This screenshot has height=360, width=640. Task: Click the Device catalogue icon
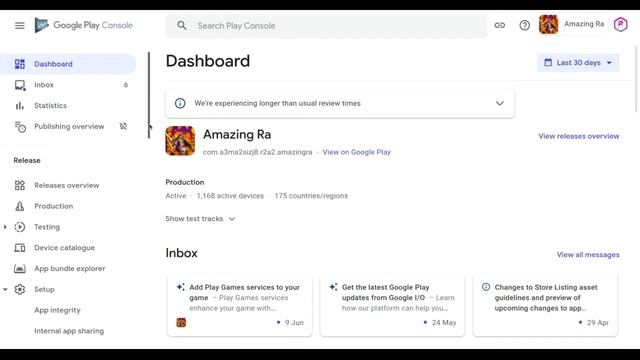point(20,248)
